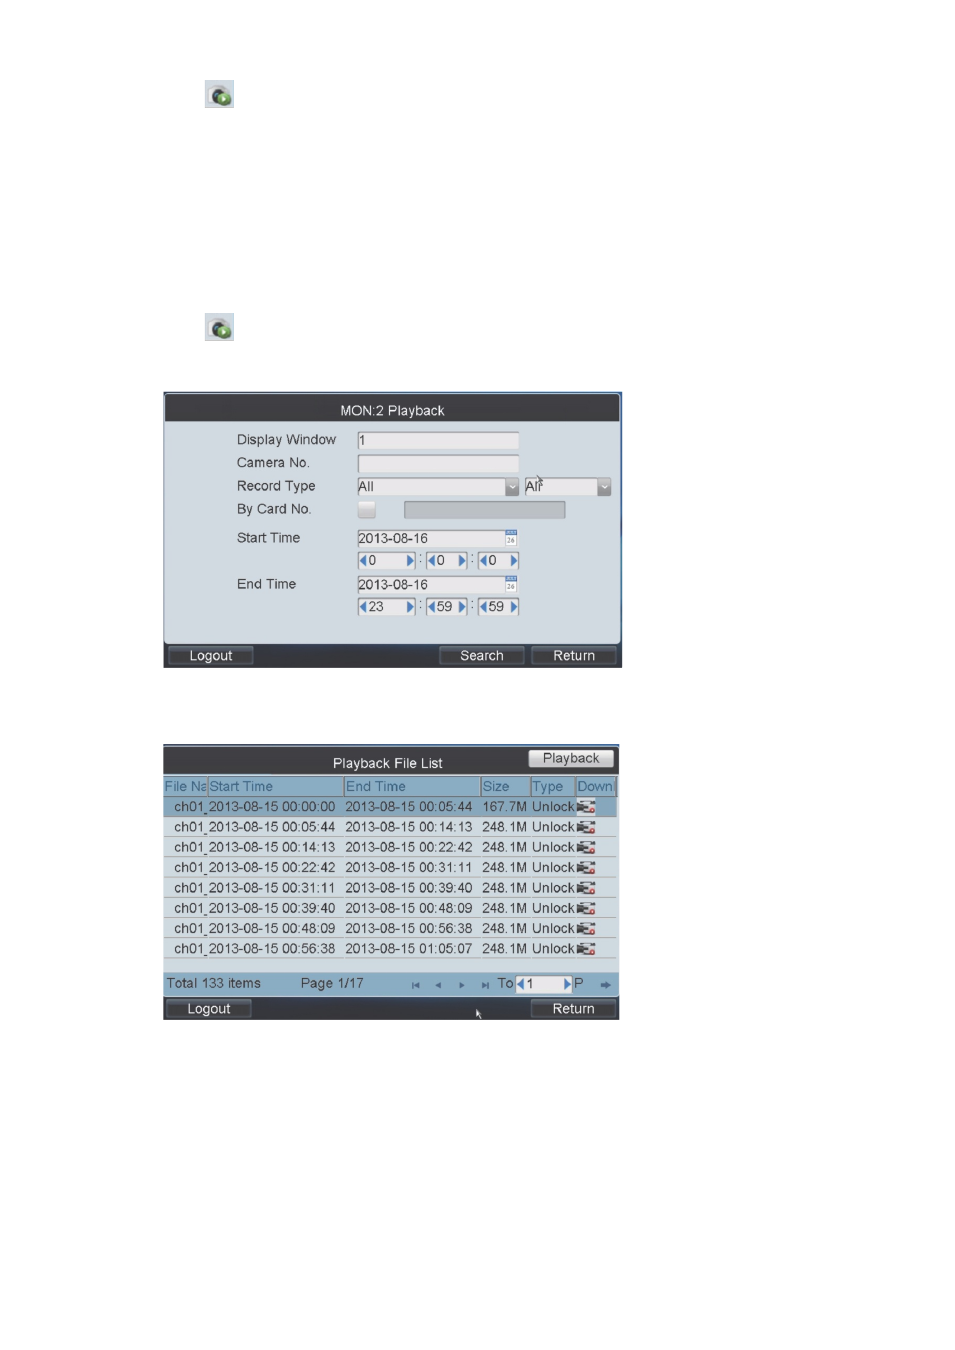Download the file starting 2013-08-15 00:14:13
Image resolution: width=955 pixels, height=1350 pixels.
[x=586, y=847]
